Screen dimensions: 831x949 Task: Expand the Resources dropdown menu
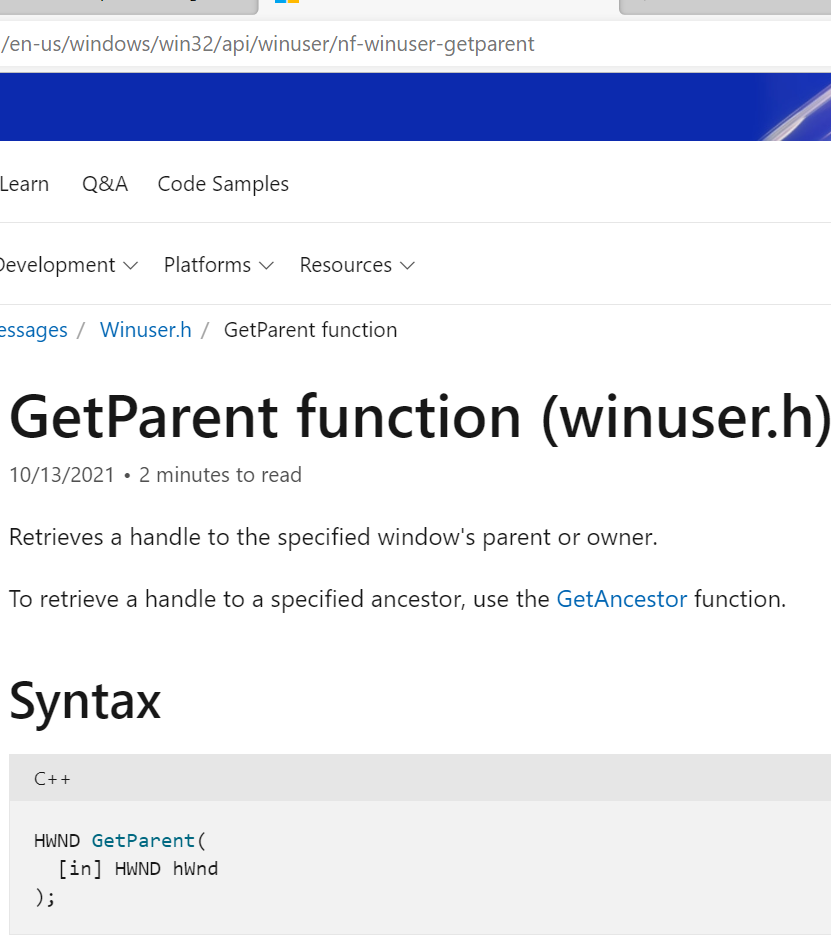[356, 265]
